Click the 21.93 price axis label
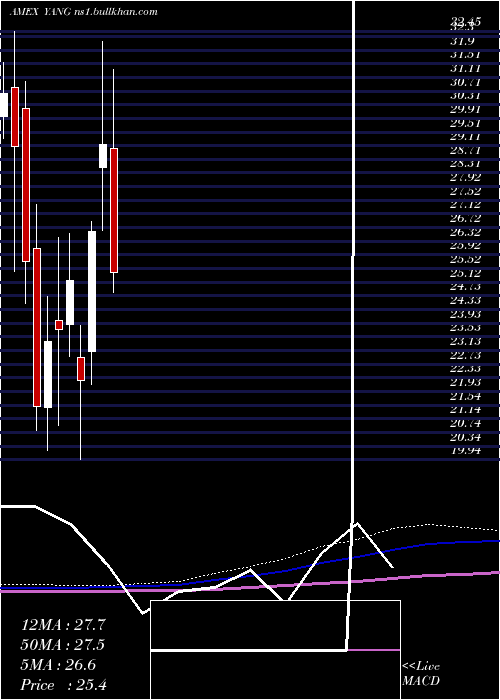 tap(465, 383)
